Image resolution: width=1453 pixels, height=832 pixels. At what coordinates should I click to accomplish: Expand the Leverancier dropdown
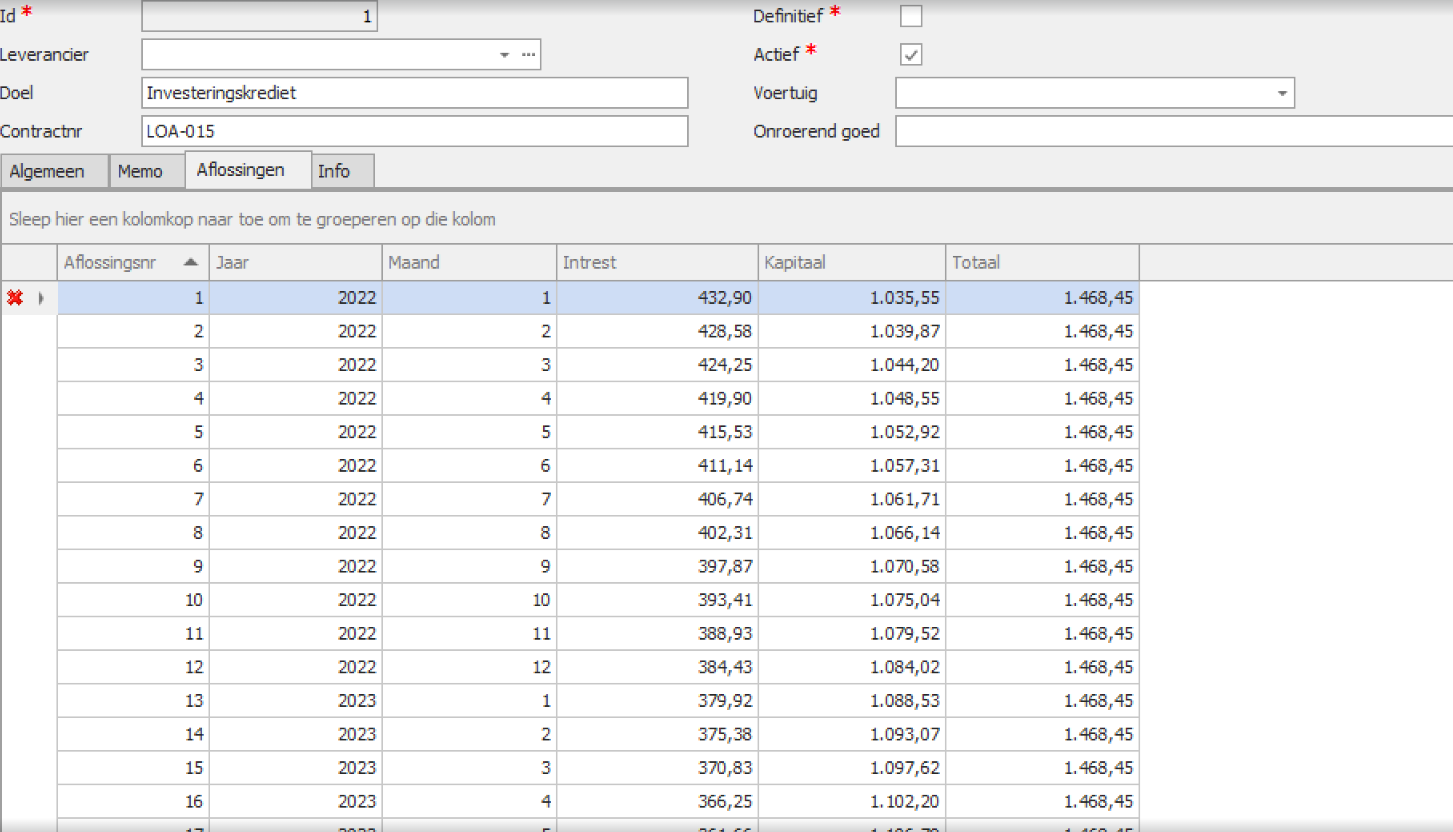tap(505, 55)
